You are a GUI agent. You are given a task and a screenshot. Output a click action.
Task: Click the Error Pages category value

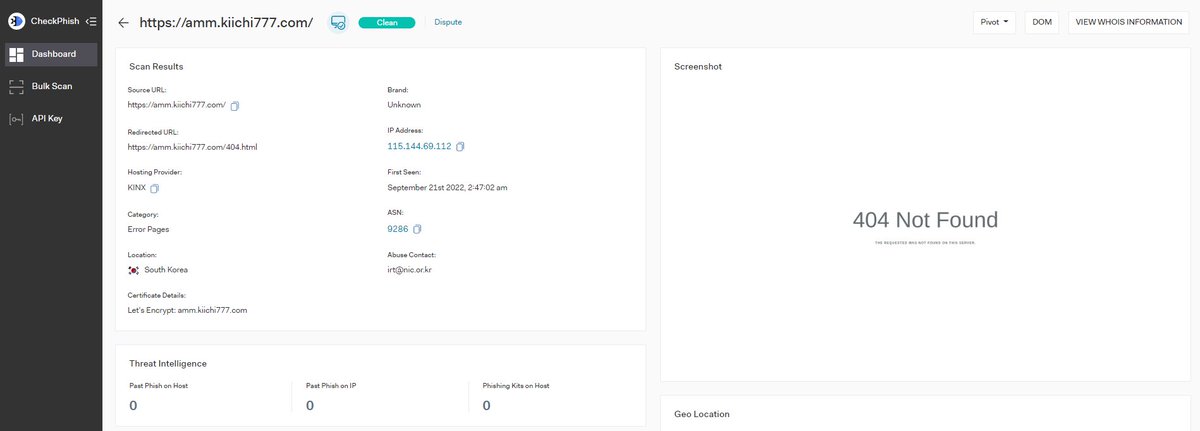150,229
